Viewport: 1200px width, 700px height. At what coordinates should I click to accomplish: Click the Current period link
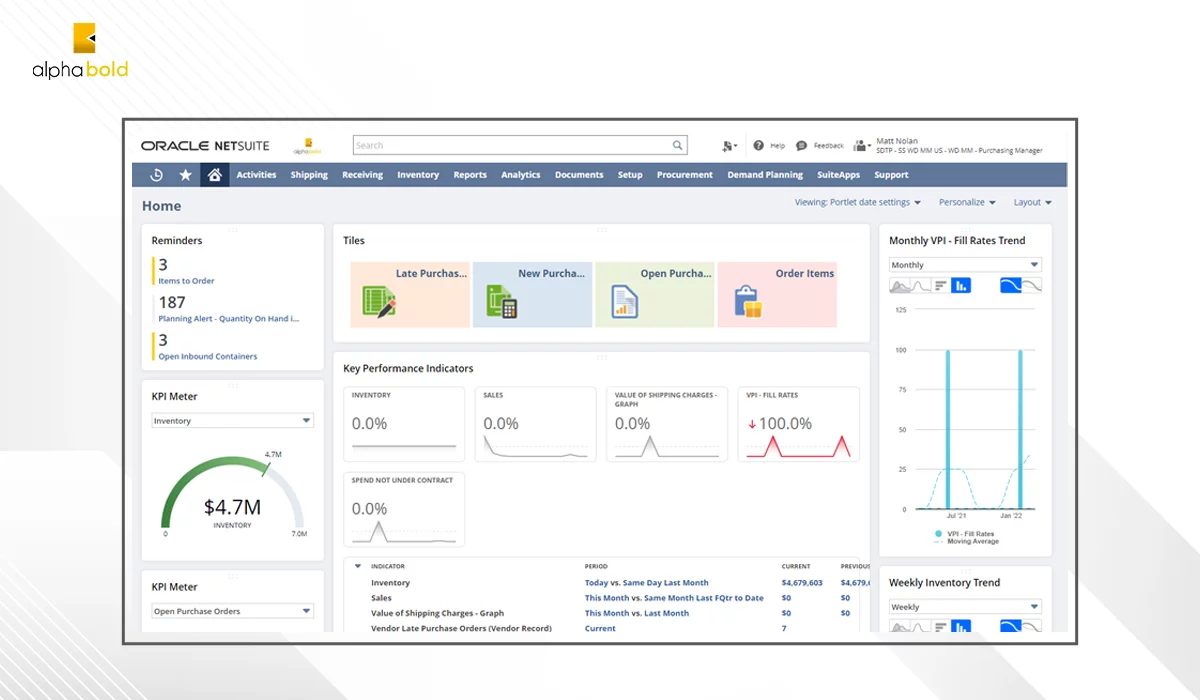600,628
